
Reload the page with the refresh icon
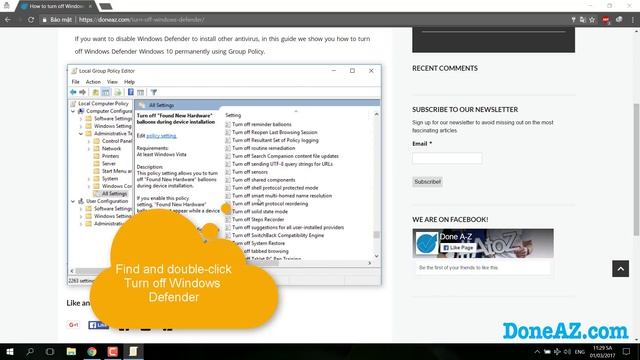pyautogui.click(x=31, y=19)
